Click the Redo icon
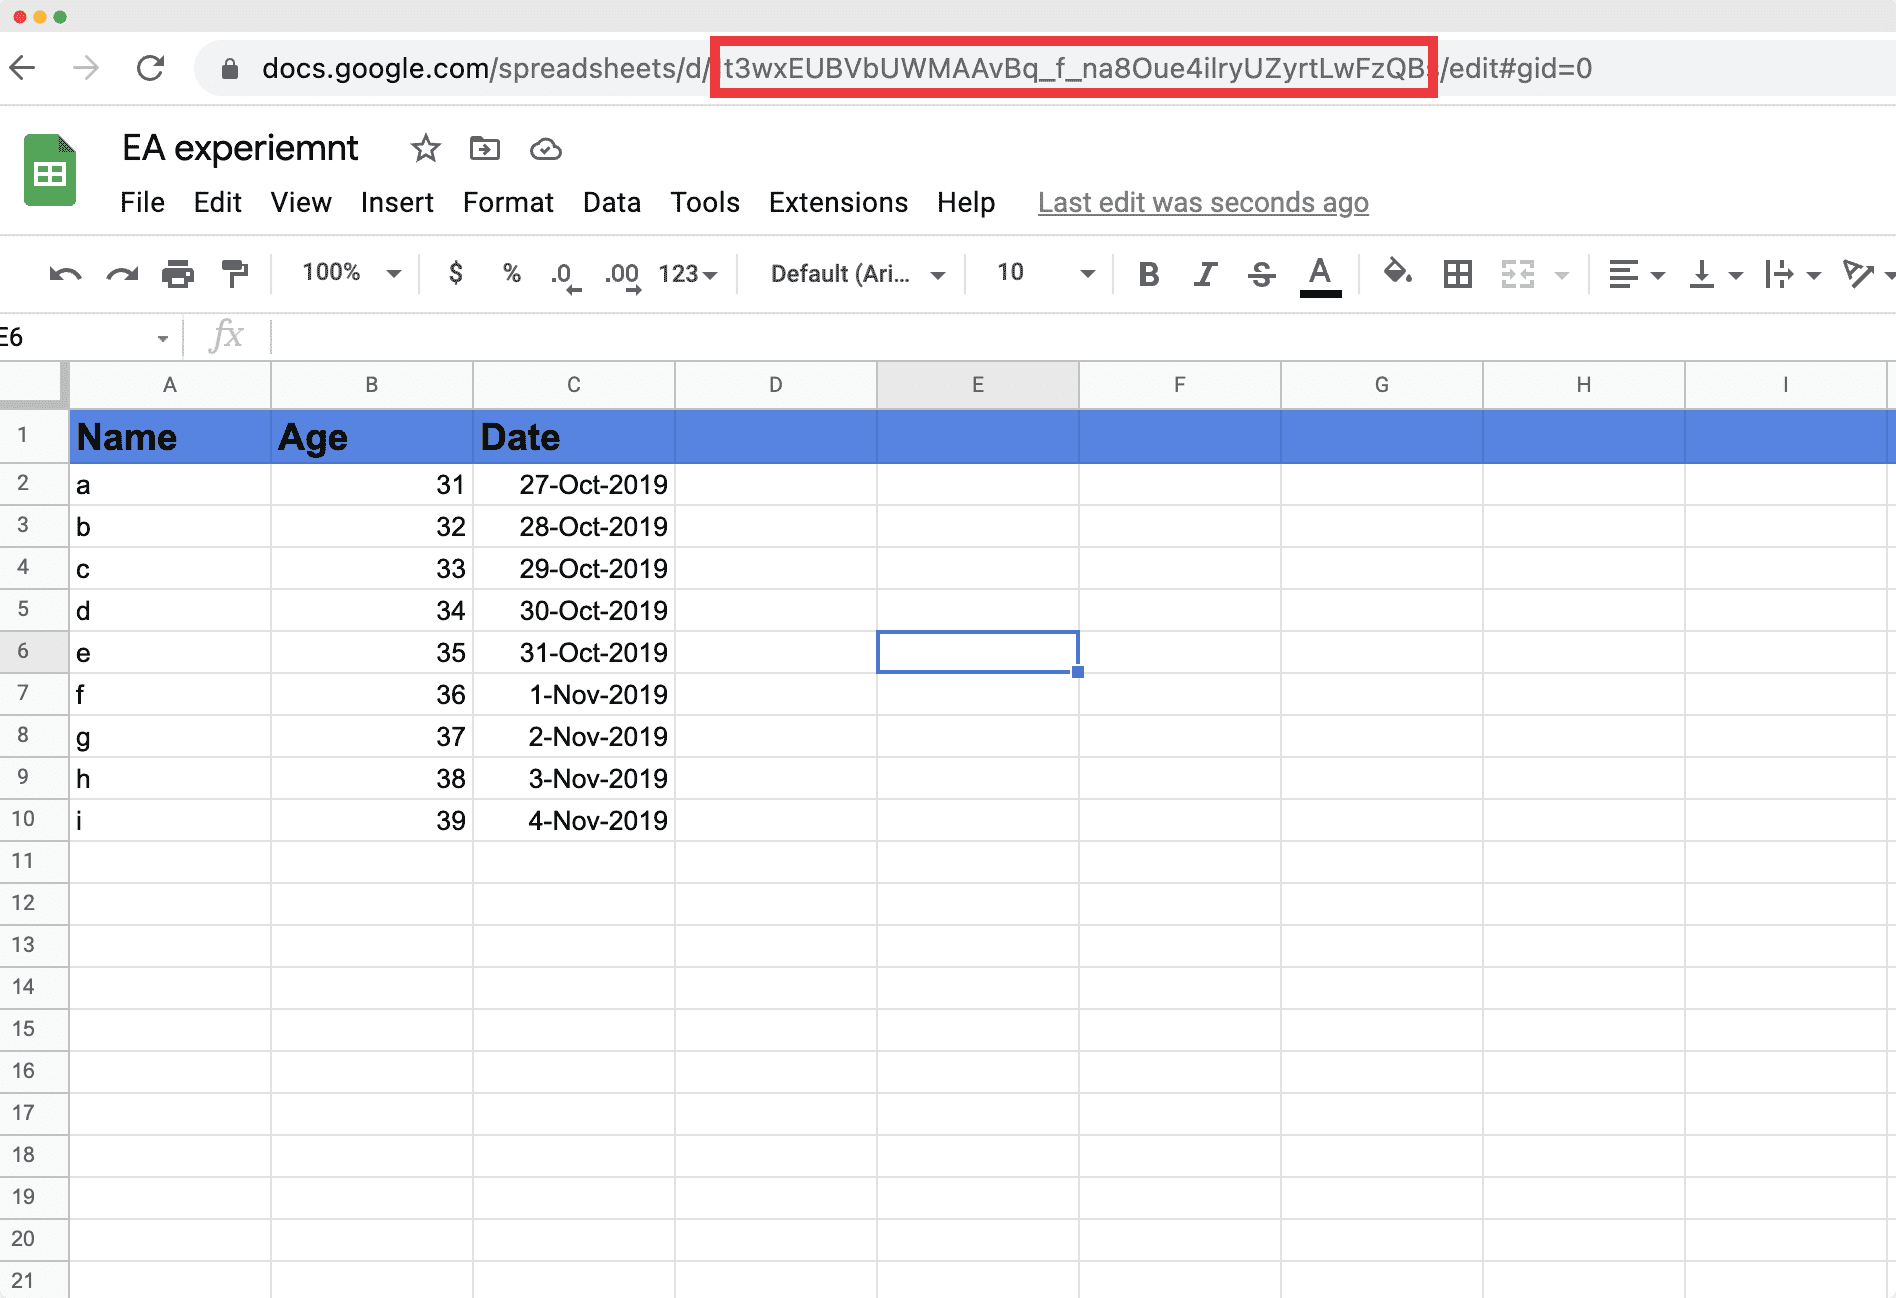The width and height of the screenshot is (1896, 1298). click(121, 274)
